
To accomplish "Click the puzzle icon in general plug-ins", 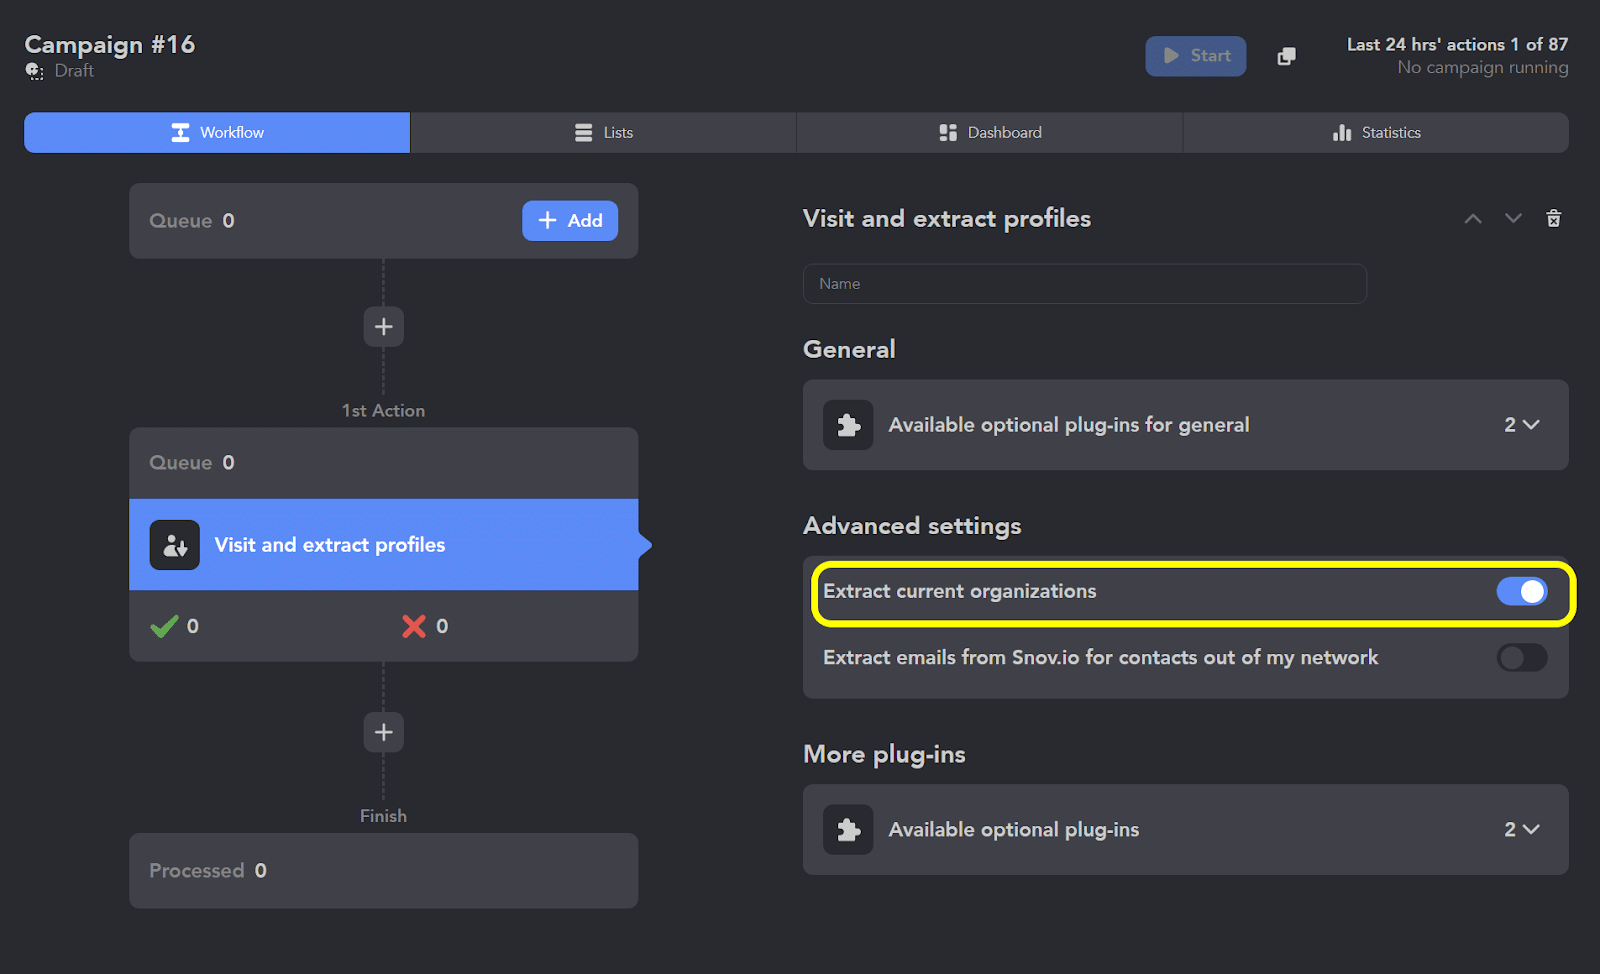I will click(x=848, y=425).
